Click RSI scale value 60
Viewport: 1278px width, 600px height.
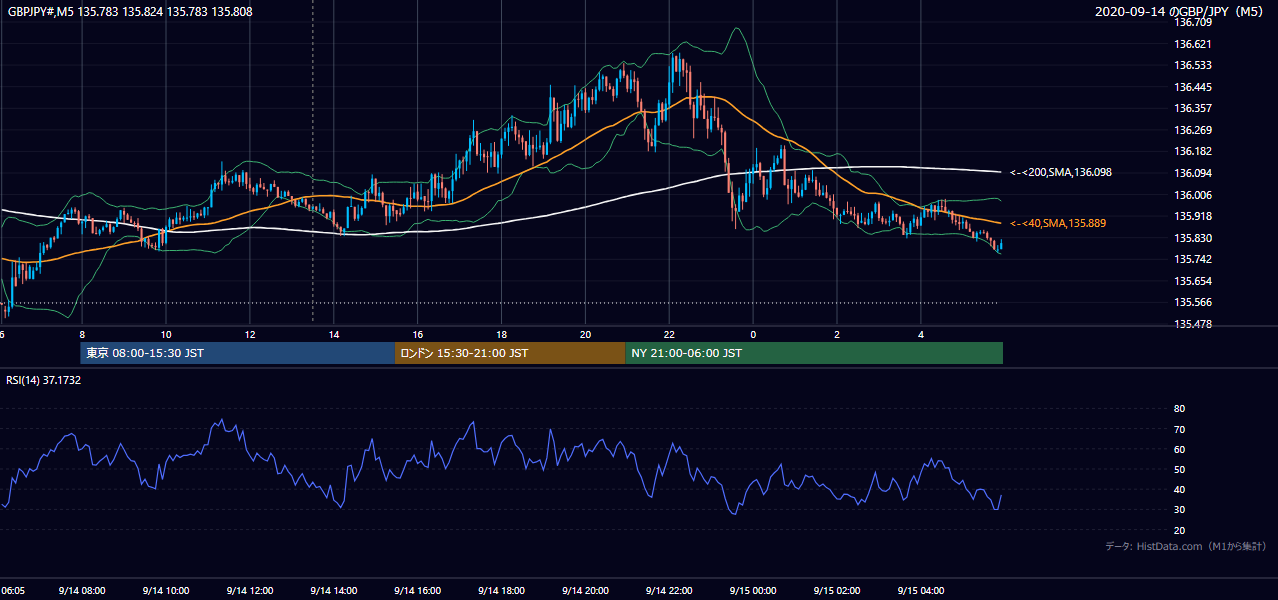point(1180,450)
